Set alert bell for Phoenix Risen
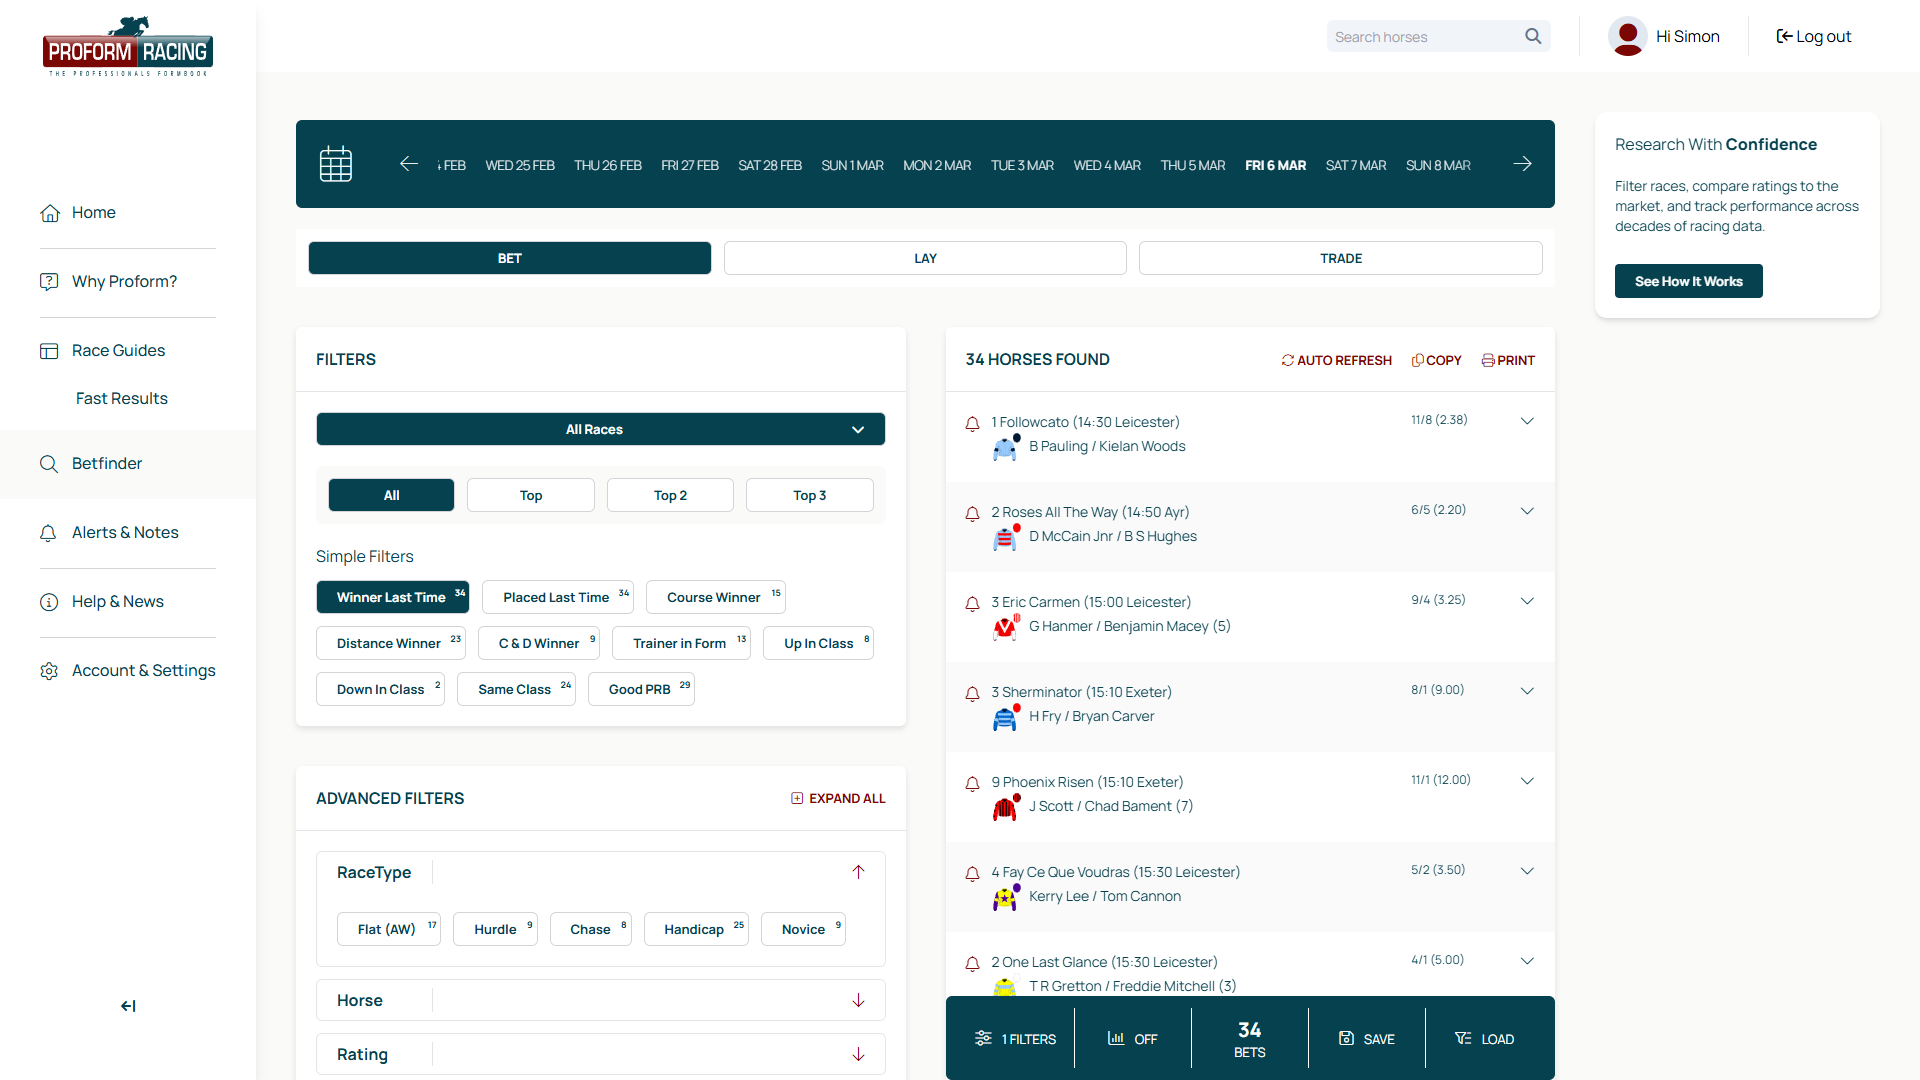Viewport: 1920px width, 1080px height. 972,784
